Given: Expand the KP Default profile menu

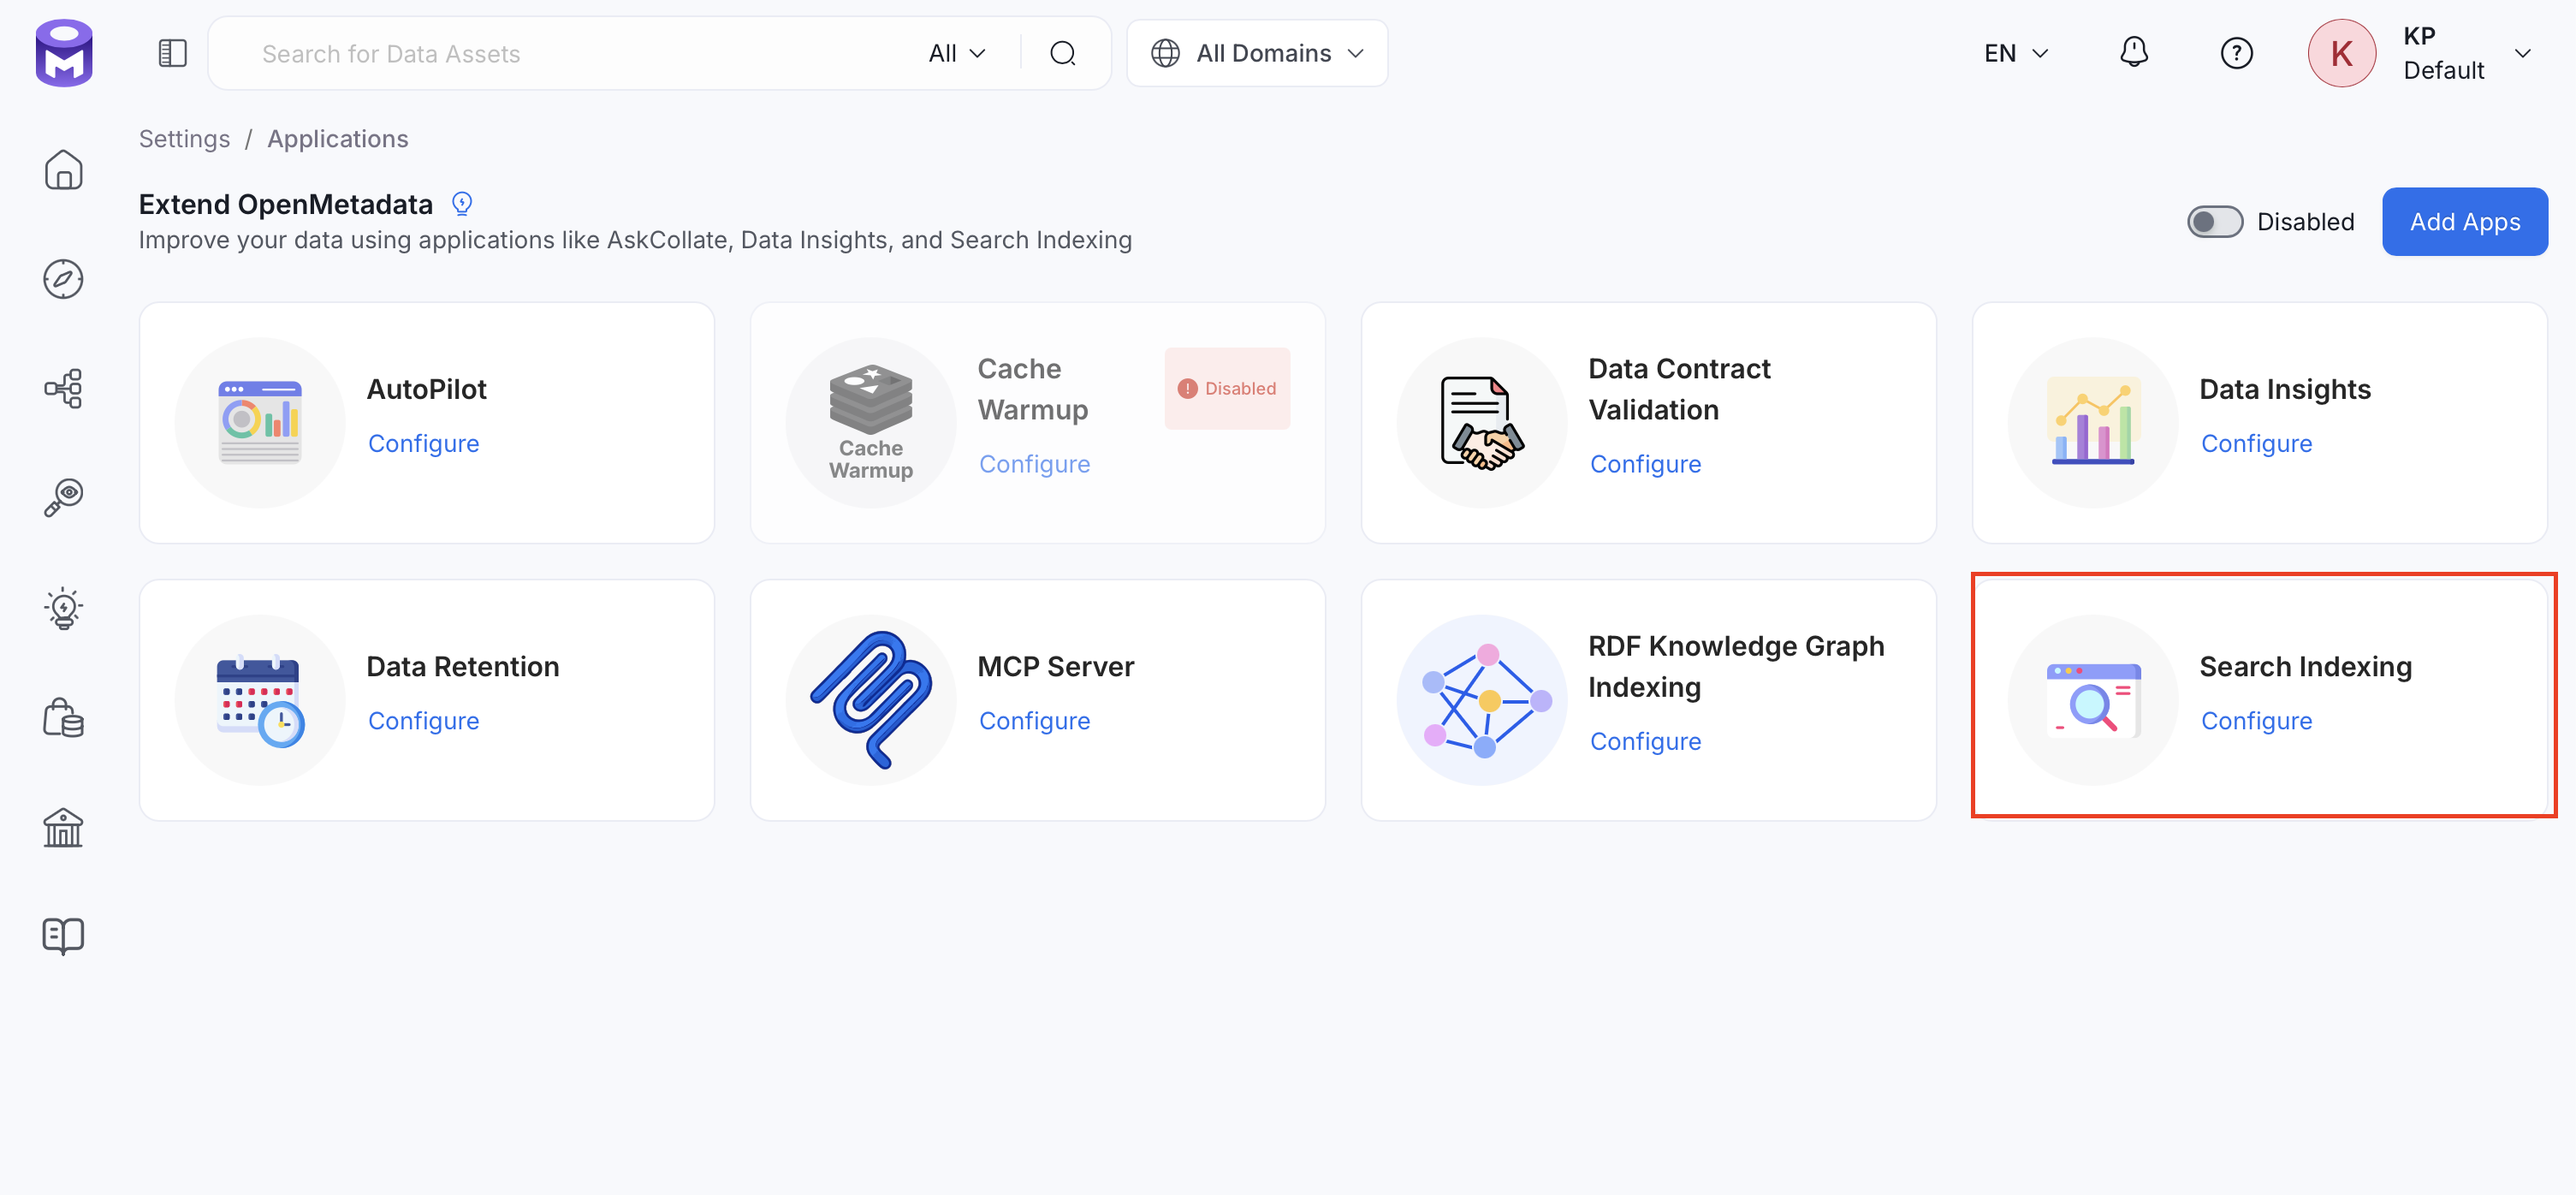Looking at the screenshot, I should tap(2523, 53).
